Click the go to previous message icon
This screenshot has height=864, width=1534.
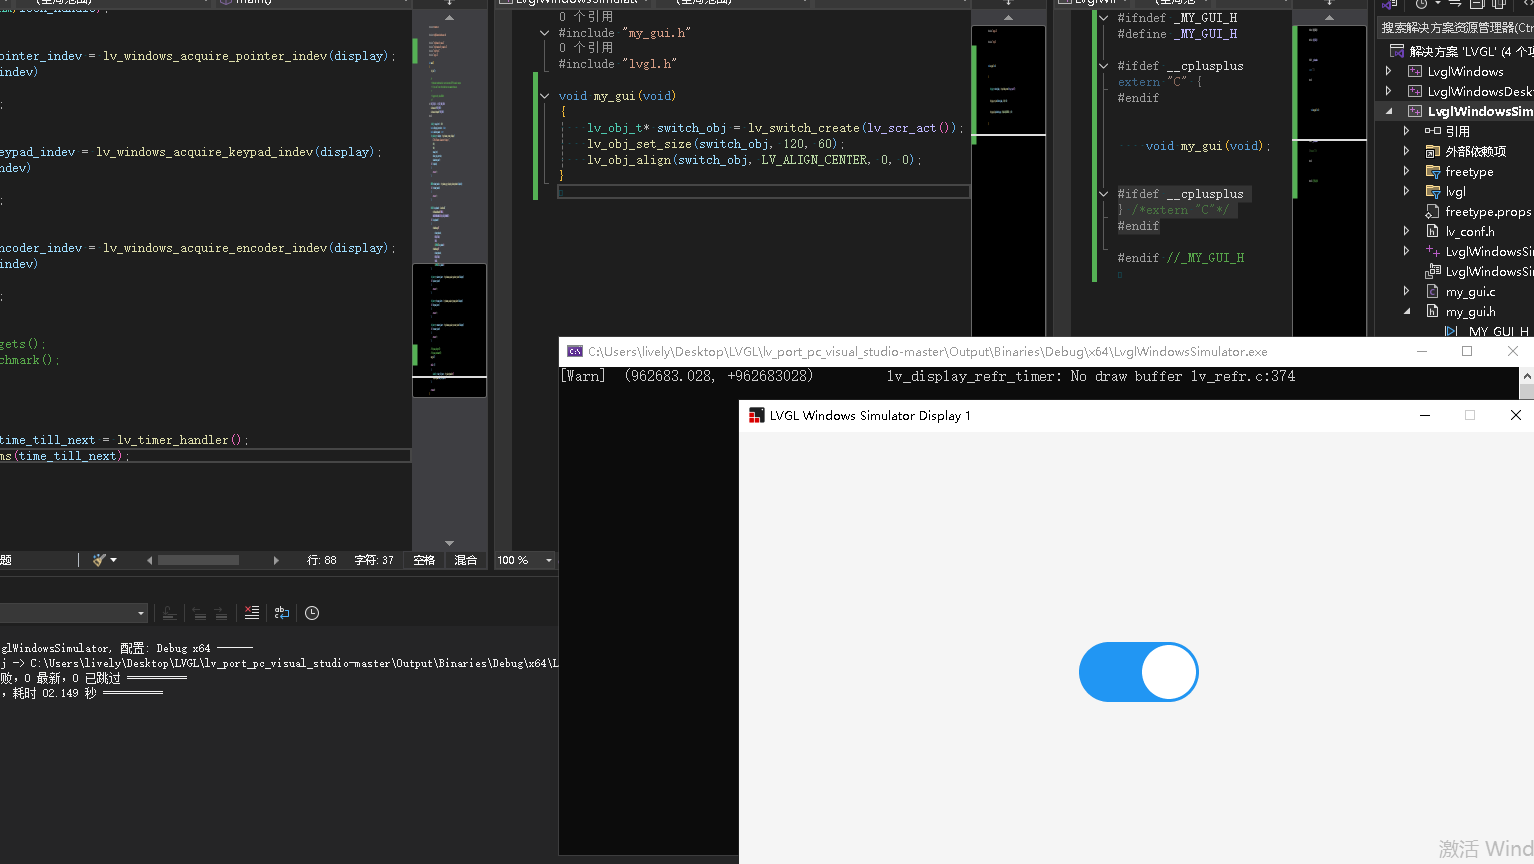pyautogui.click(x=199, y=613)
